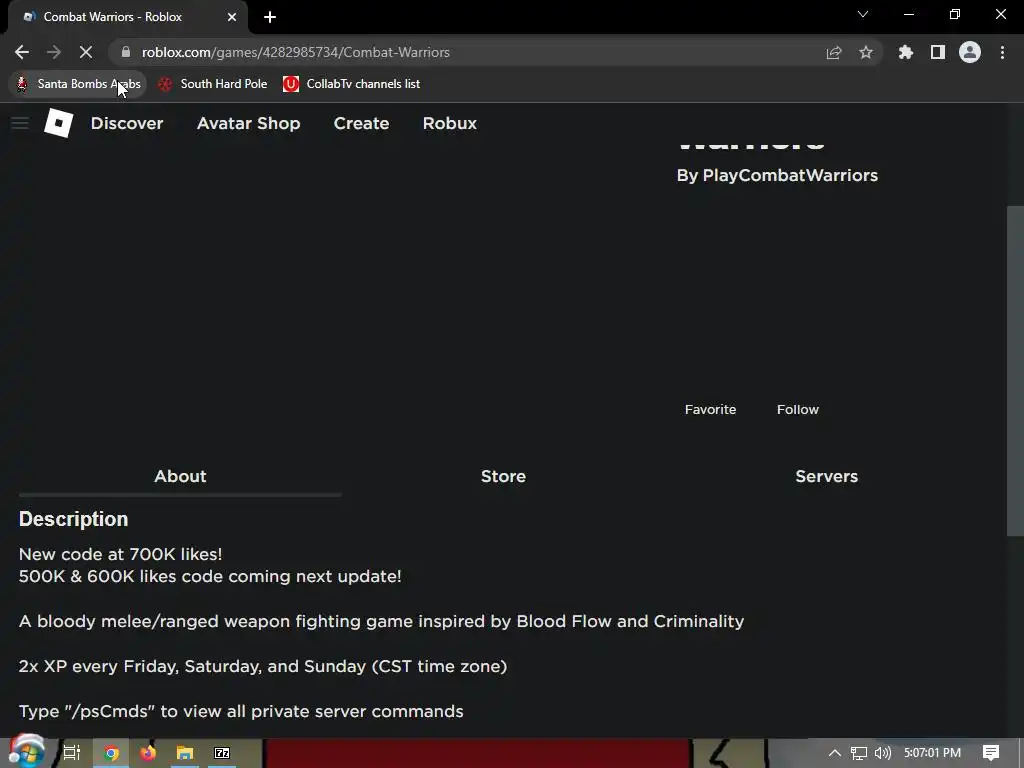This screenshot has height=768, width=1024.
Task: Close the Combat Warriors tab
Action: tap(232, 17)
